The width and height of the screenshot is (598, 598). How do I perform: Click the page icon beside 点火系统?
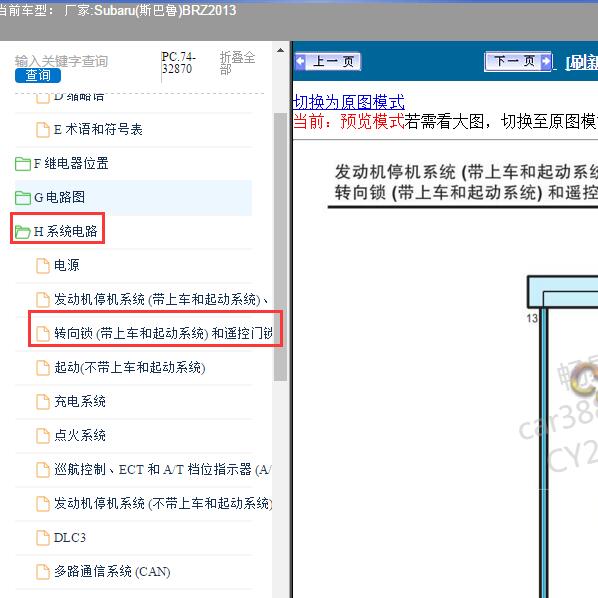point(43,436)
